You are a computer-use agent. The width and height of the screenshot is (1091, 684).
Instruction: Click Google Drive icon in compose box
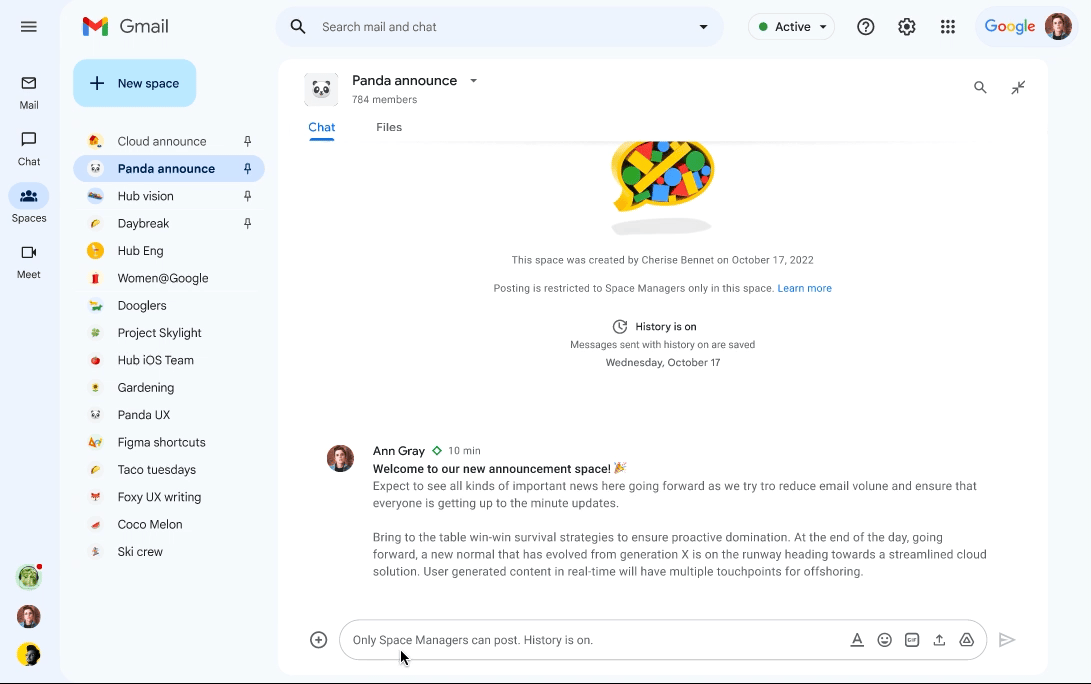pos(966,639)
